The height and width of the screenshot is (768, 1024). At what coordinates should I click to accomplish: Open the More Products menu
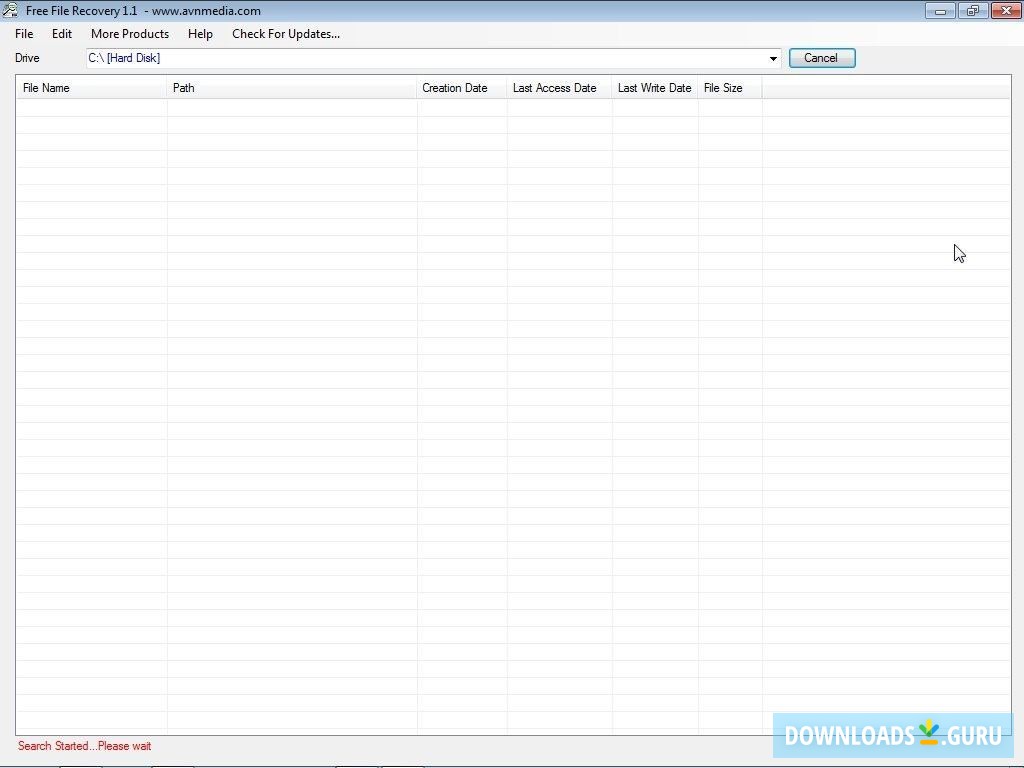(130, 33)
